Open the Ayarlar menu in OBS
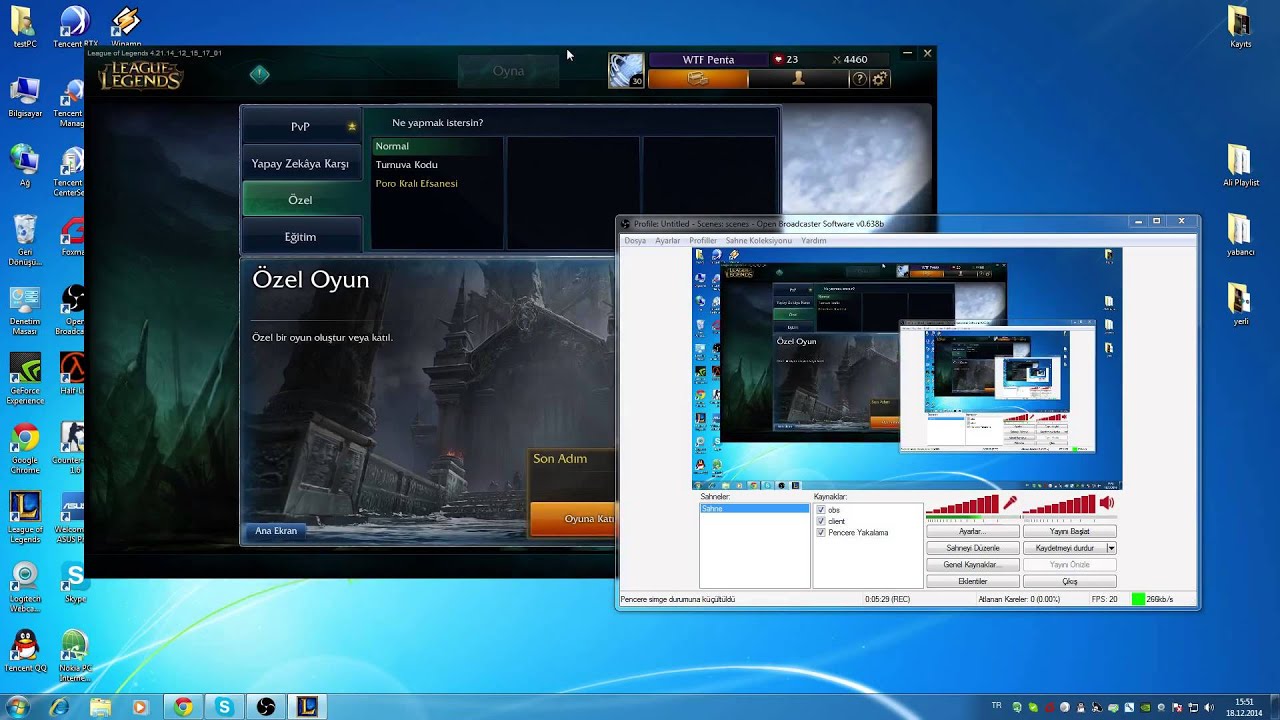The width and height of the screenshot is (1280, 720). click(x=667, y=241)
